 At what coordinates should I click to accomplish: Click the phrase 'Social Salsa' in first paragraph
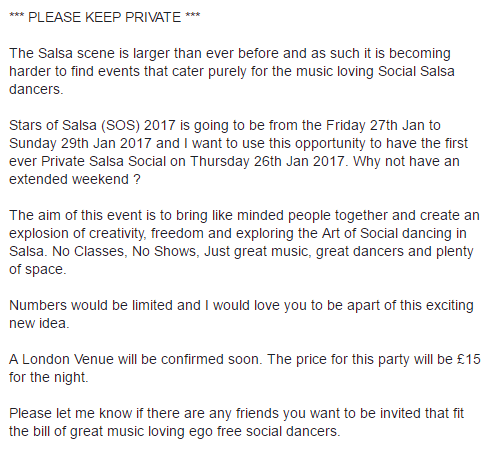pyautogui.click(x=416, y=71)
